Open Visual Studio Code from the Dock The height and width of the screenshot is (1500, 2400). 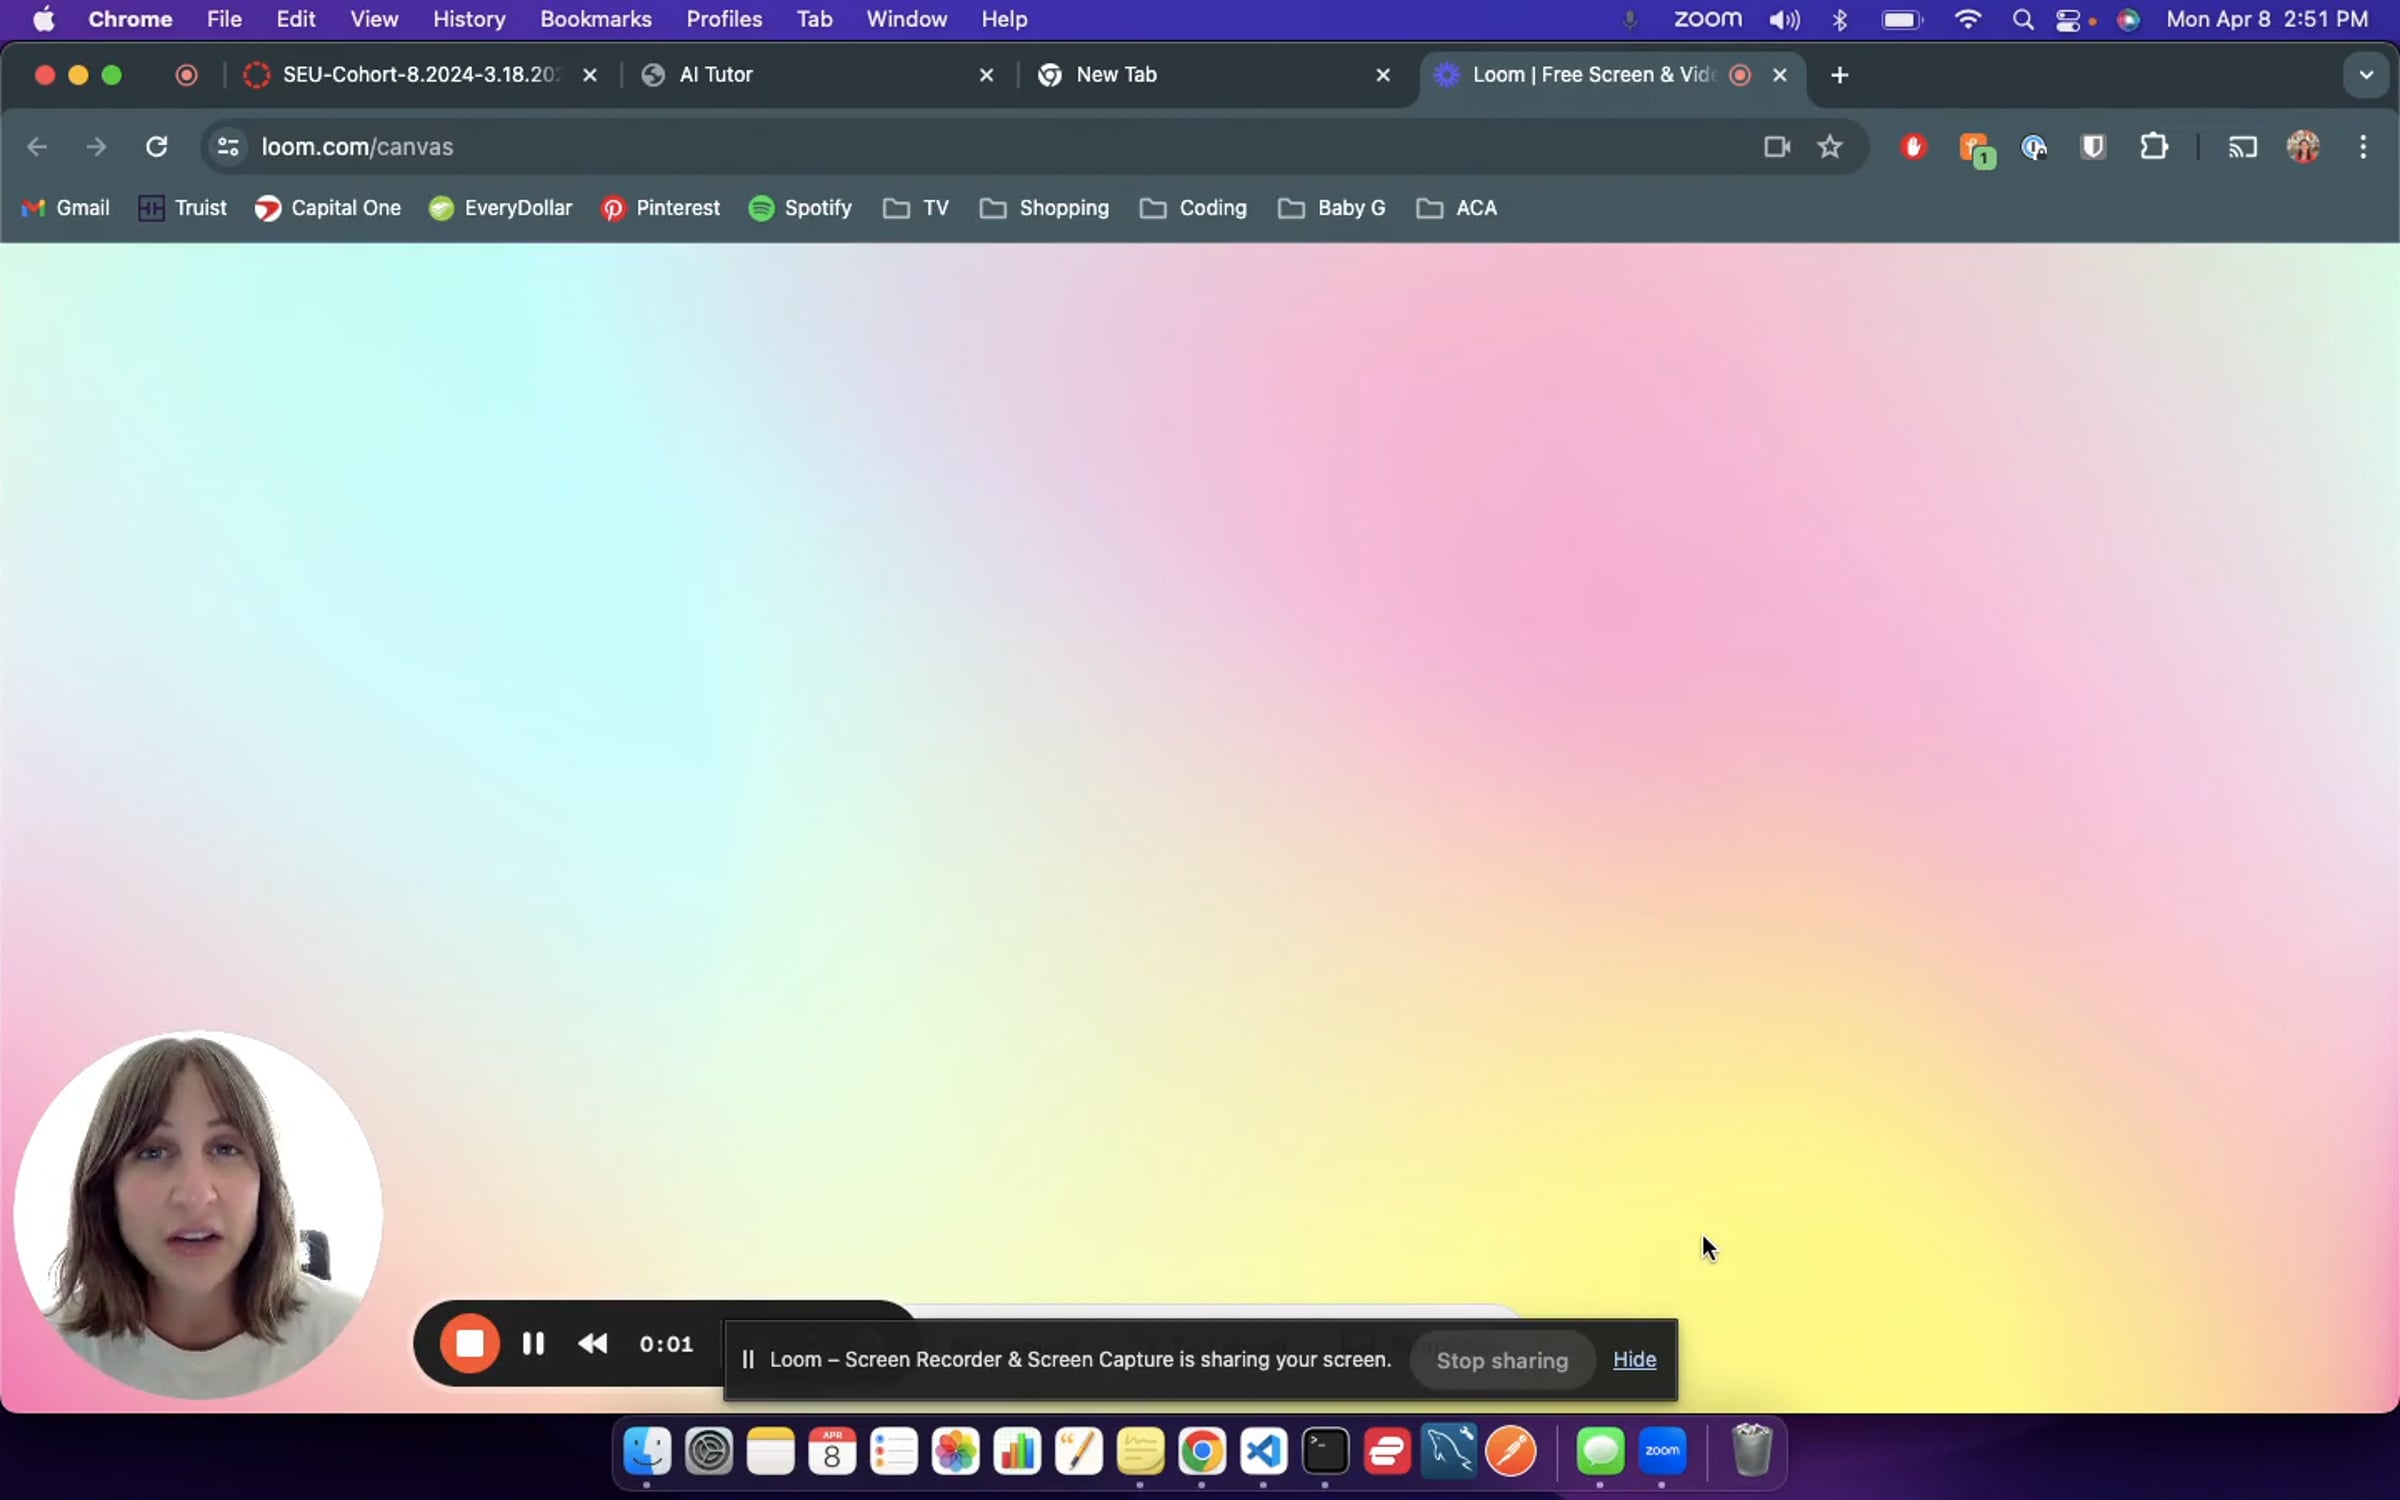tap(1263, 1451)
